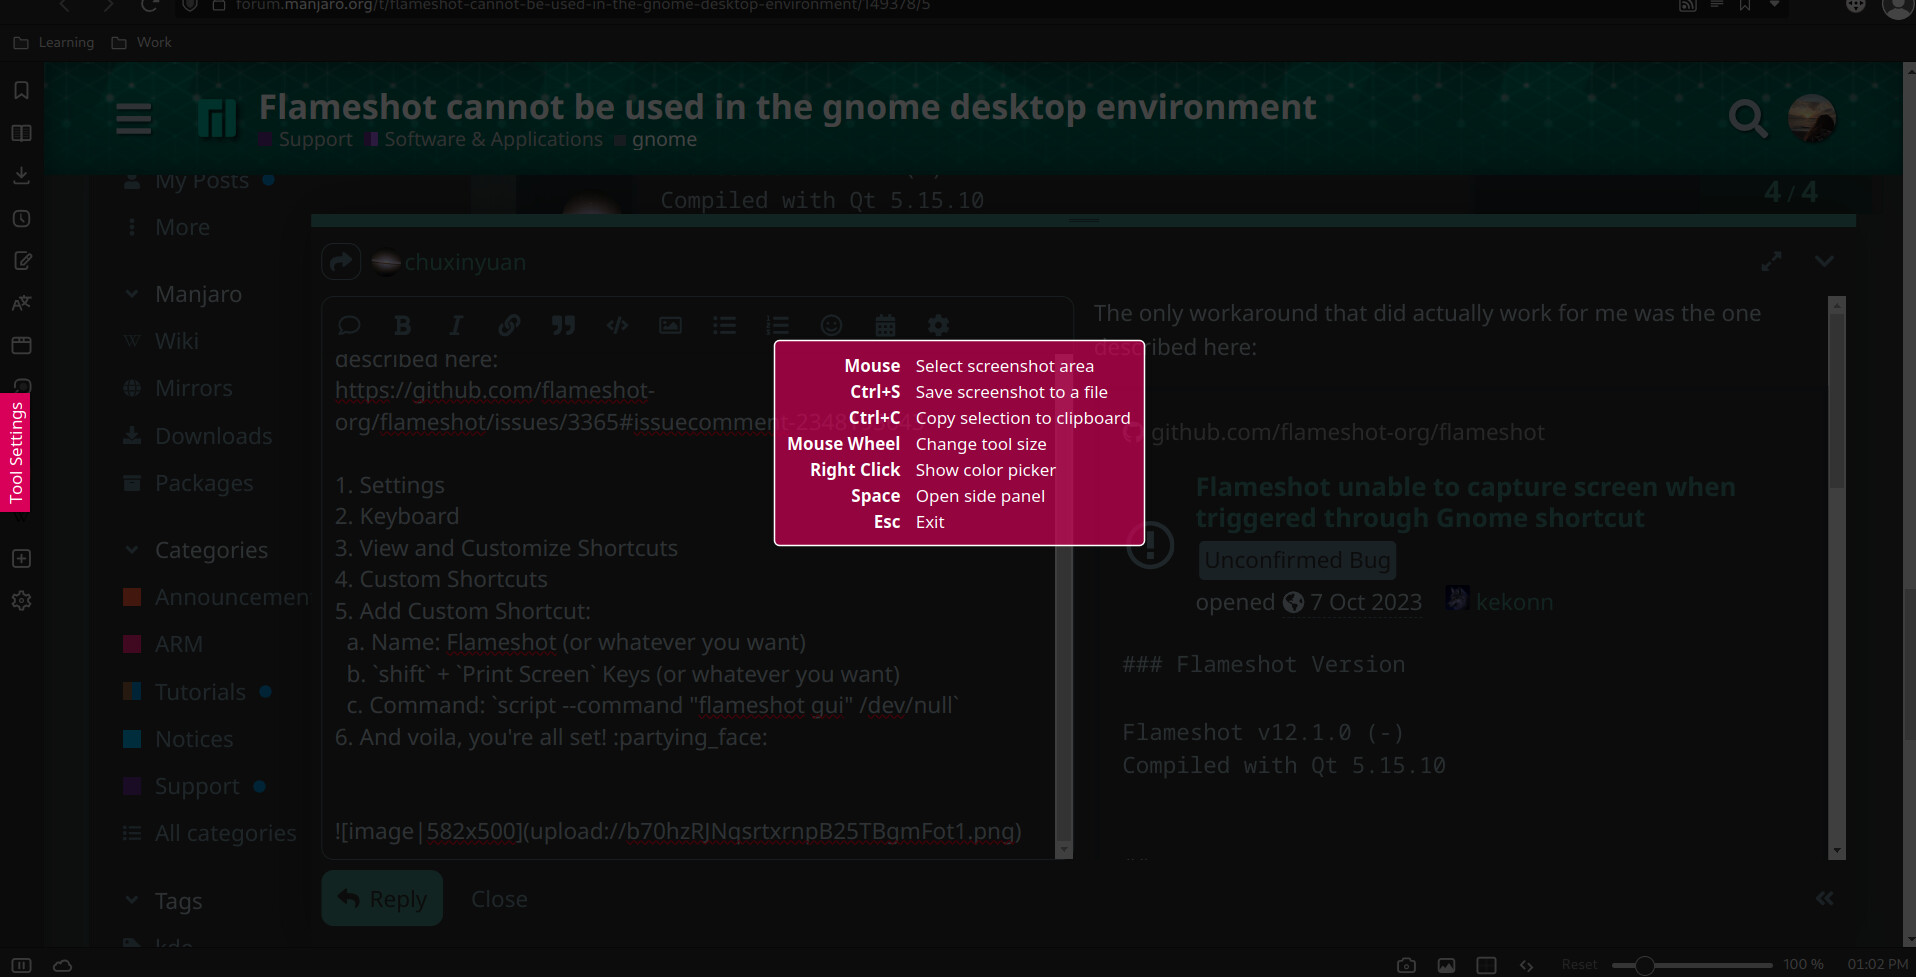Collapse the Categories sidebar section
1916x977 pixels.
(x=131, y=549)
